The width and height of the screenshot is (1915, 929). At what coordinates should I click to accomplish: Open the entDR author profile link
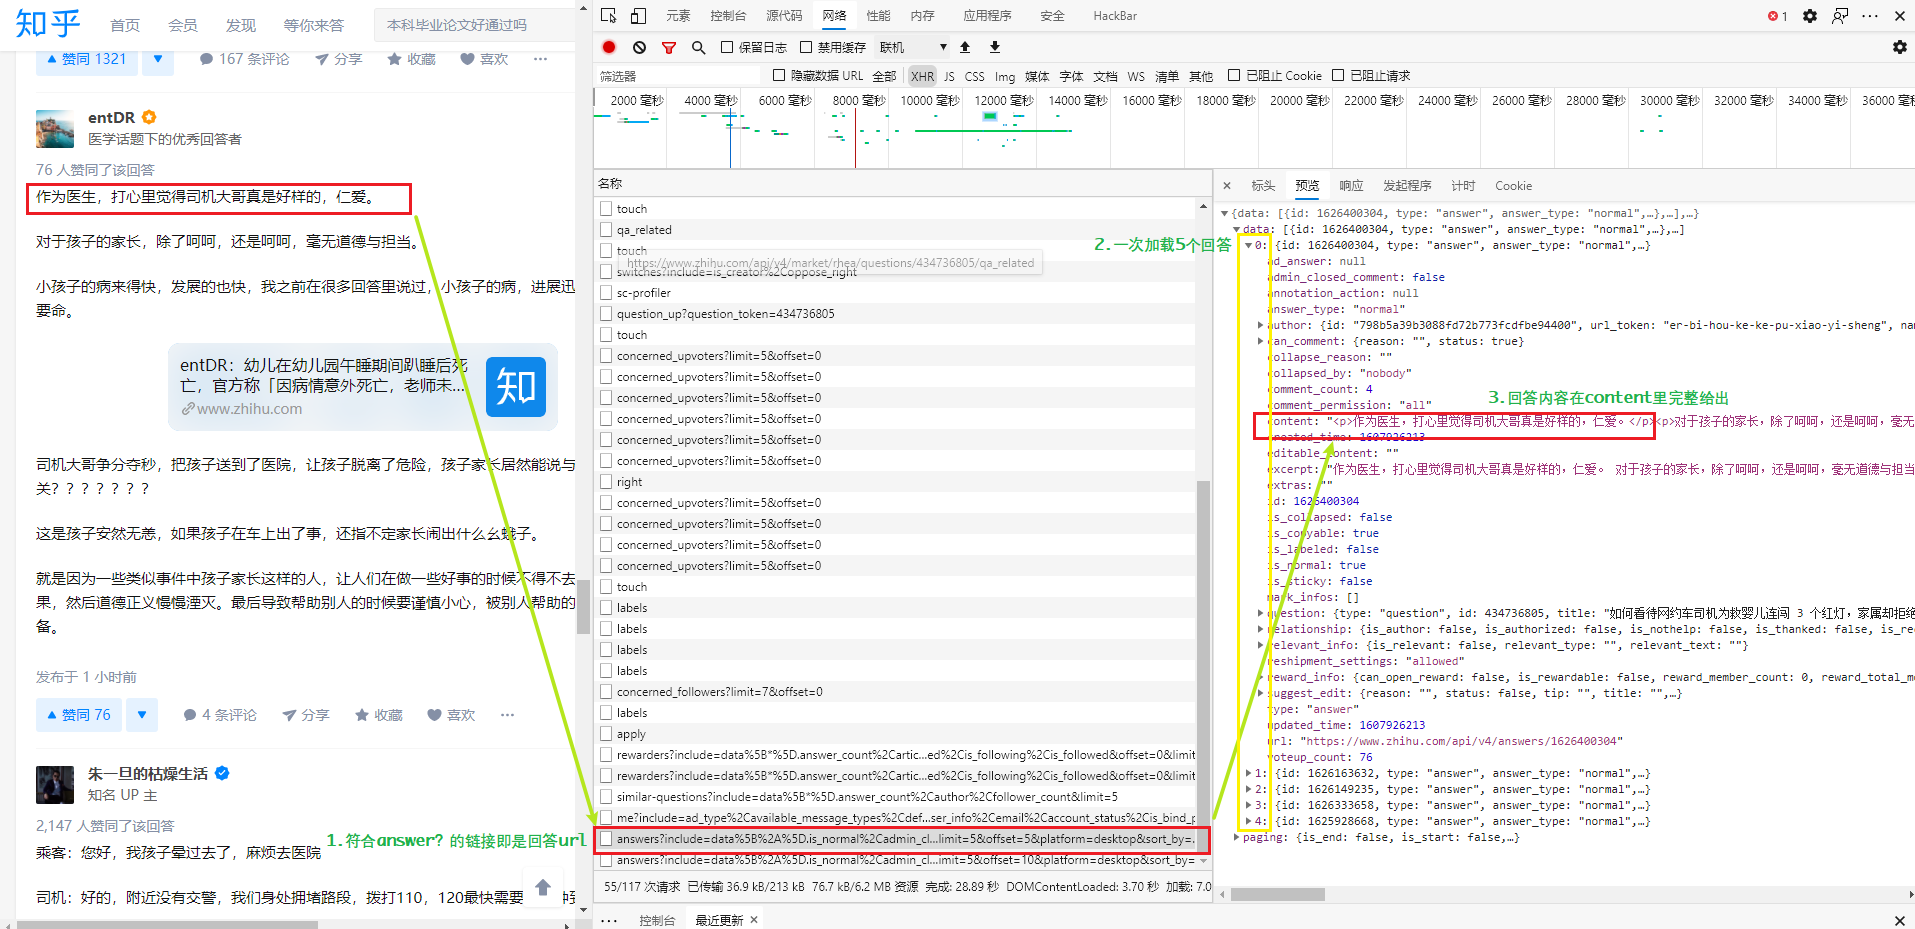tap(111, 117)
